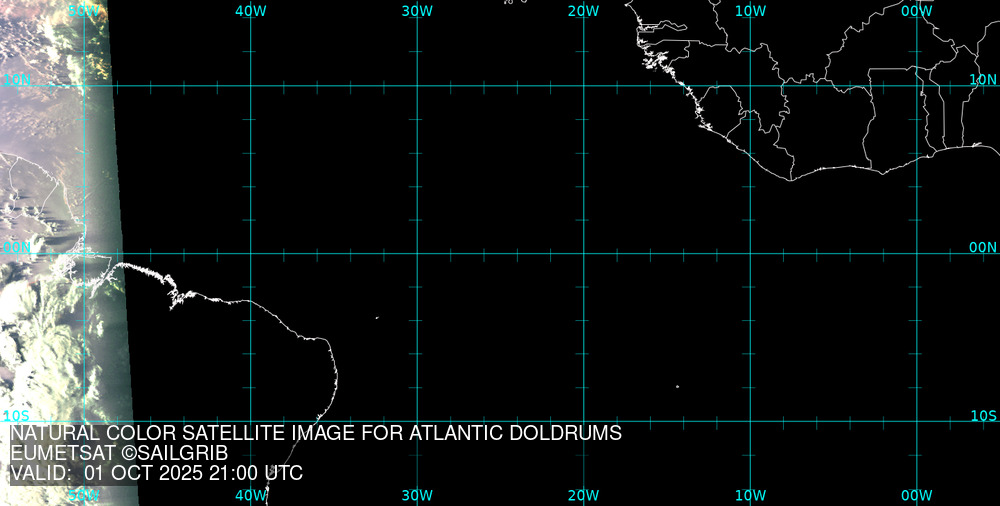Click the 30W label along the bottom edge
This screenshot has width=1000, height=506.
[x=417, y=495]
